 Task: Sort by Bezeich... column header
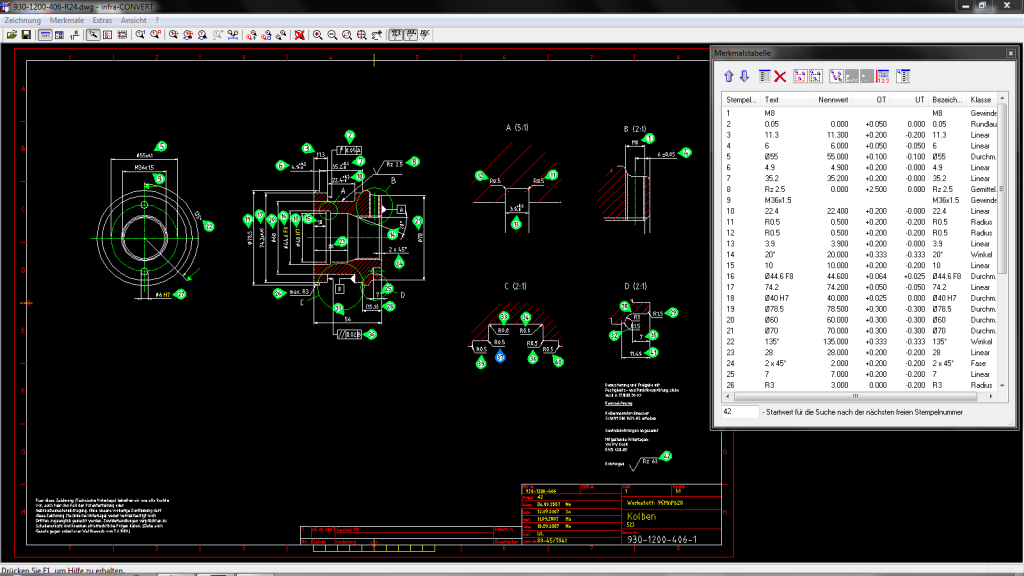pyautogui.click(x=948, y=100)
